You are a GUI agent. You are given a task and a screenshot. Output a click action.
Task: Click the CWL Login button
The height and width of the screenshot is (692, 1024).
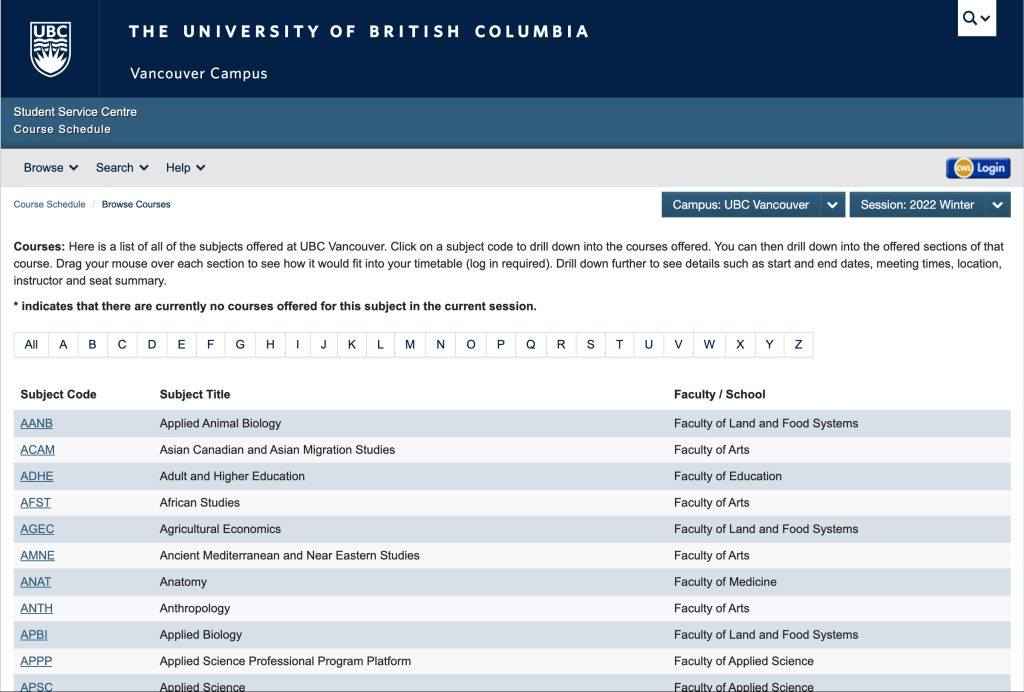[978, 168]
